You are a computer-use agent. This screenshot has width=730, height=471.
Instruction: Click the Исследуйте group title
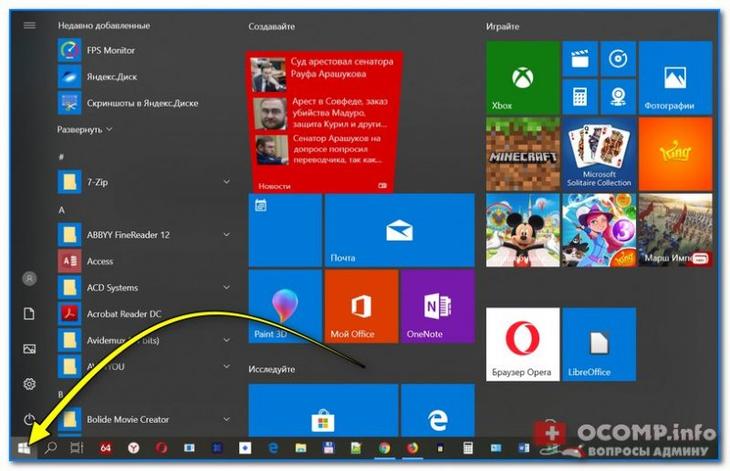coord(271,369)
